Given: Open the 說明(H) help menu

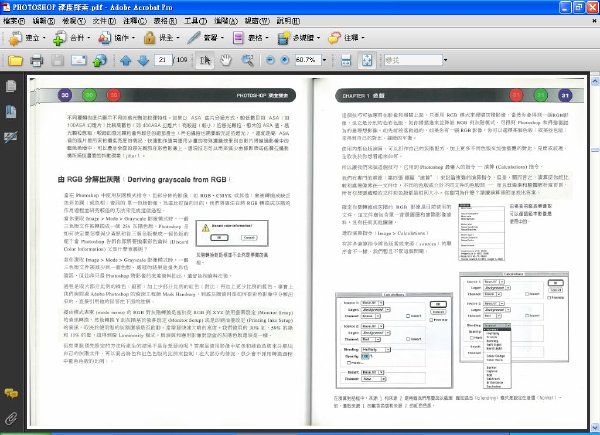Looking at the screenshot, I should pyautogui.click(x=288, y=21).
